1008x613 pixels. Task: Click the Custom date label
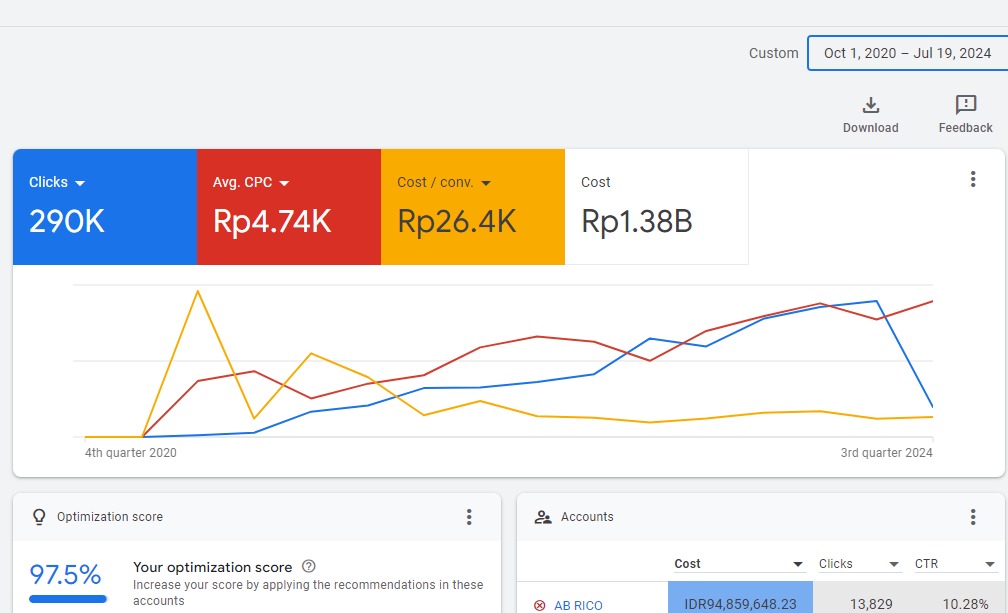[x=773, y=53]
